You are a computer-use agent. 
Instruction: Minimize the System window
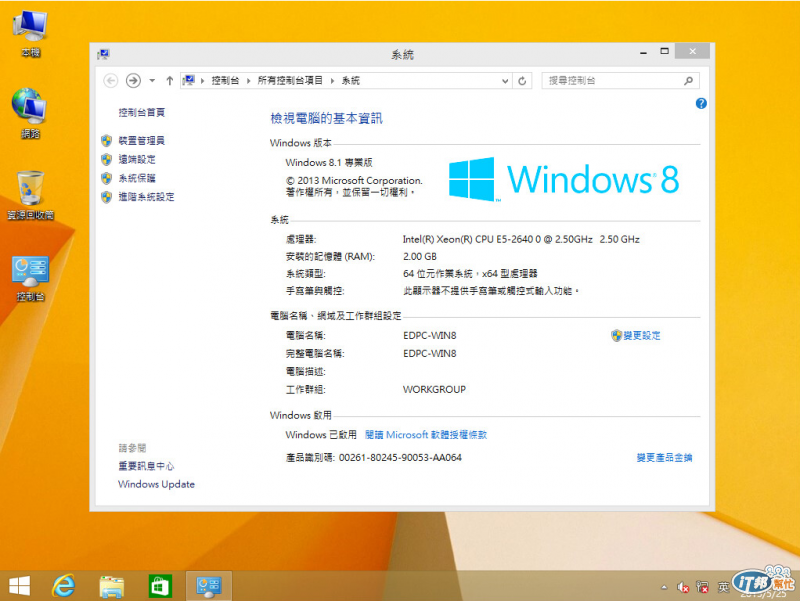click(643, 52)
